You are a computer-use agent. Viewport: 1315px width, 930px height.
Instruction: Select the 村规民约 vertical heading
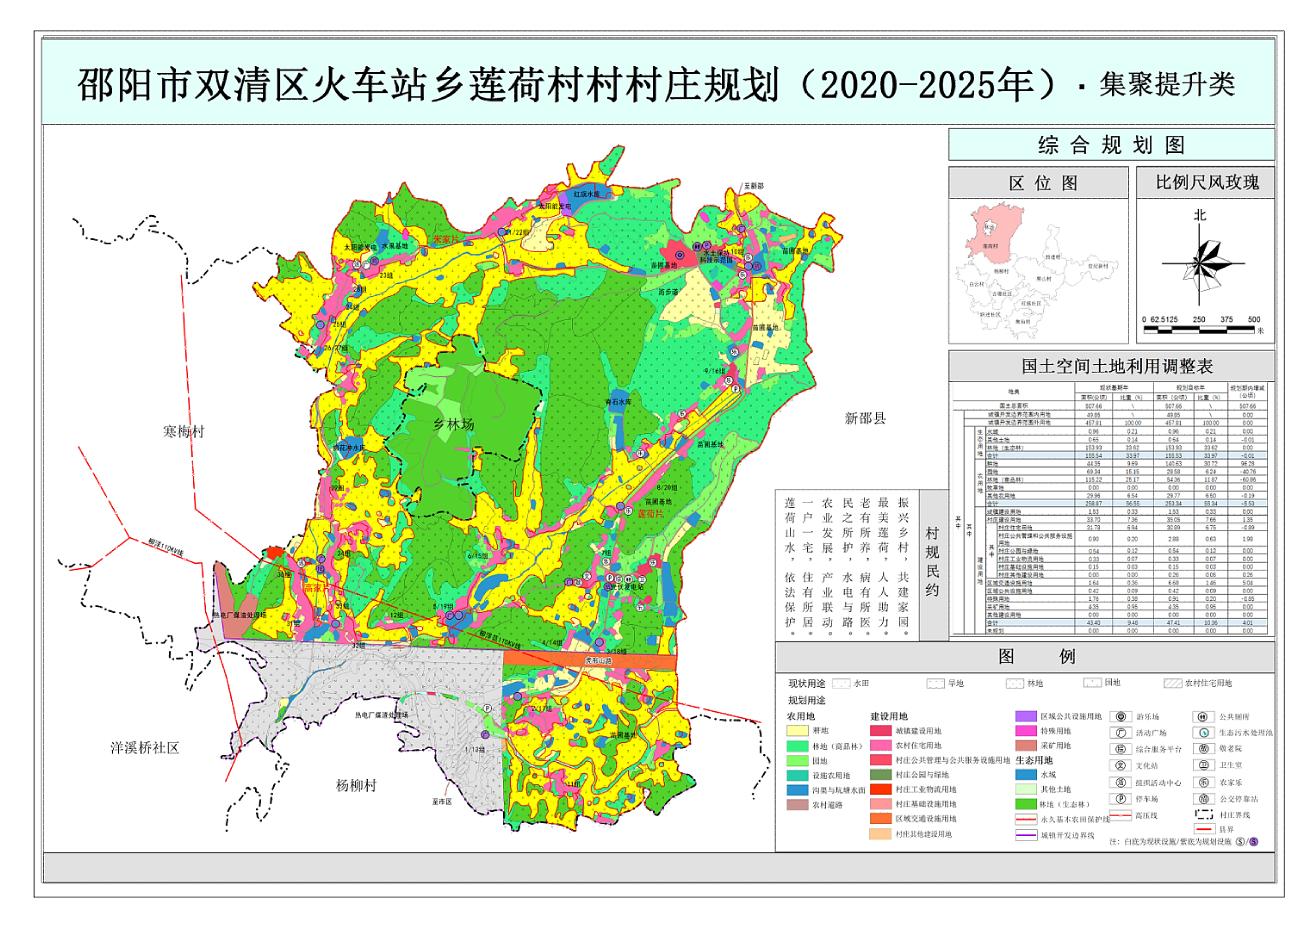932,562
